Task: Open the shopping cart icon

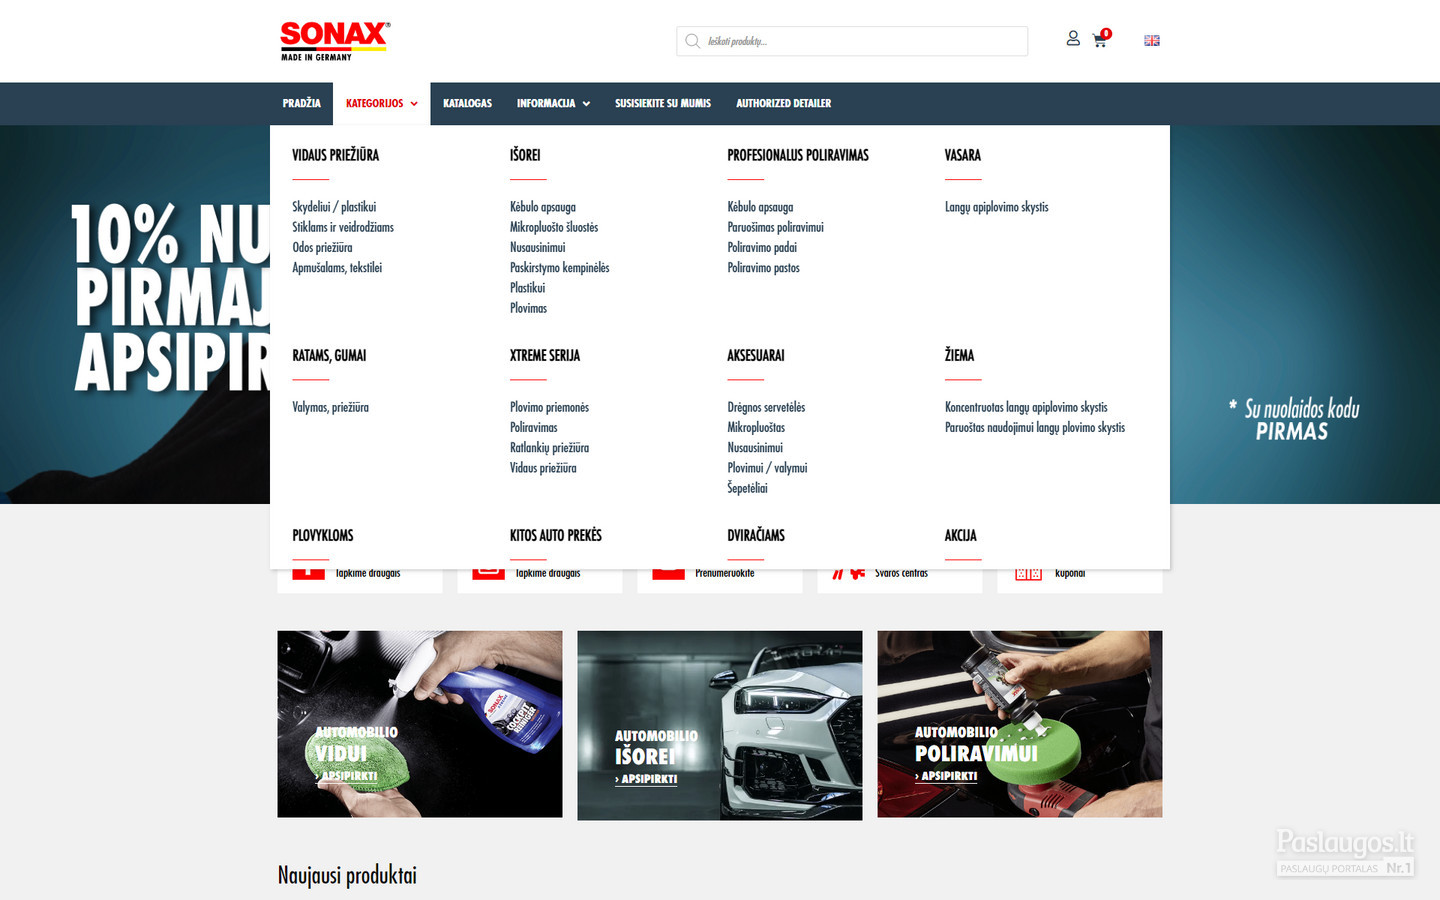Action: tap(1100, 40)
